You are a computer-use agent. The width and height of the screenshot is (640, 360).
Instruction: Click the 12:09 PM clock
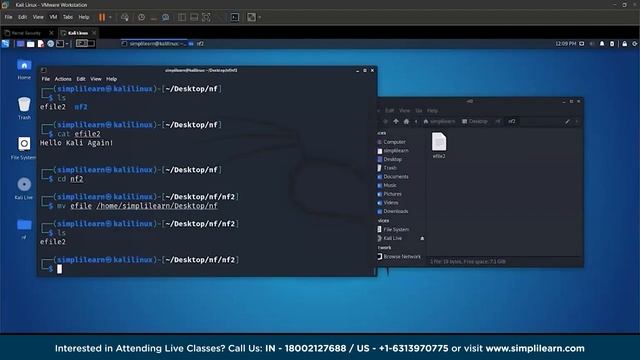pyautogui.click(x=566, y=44)
